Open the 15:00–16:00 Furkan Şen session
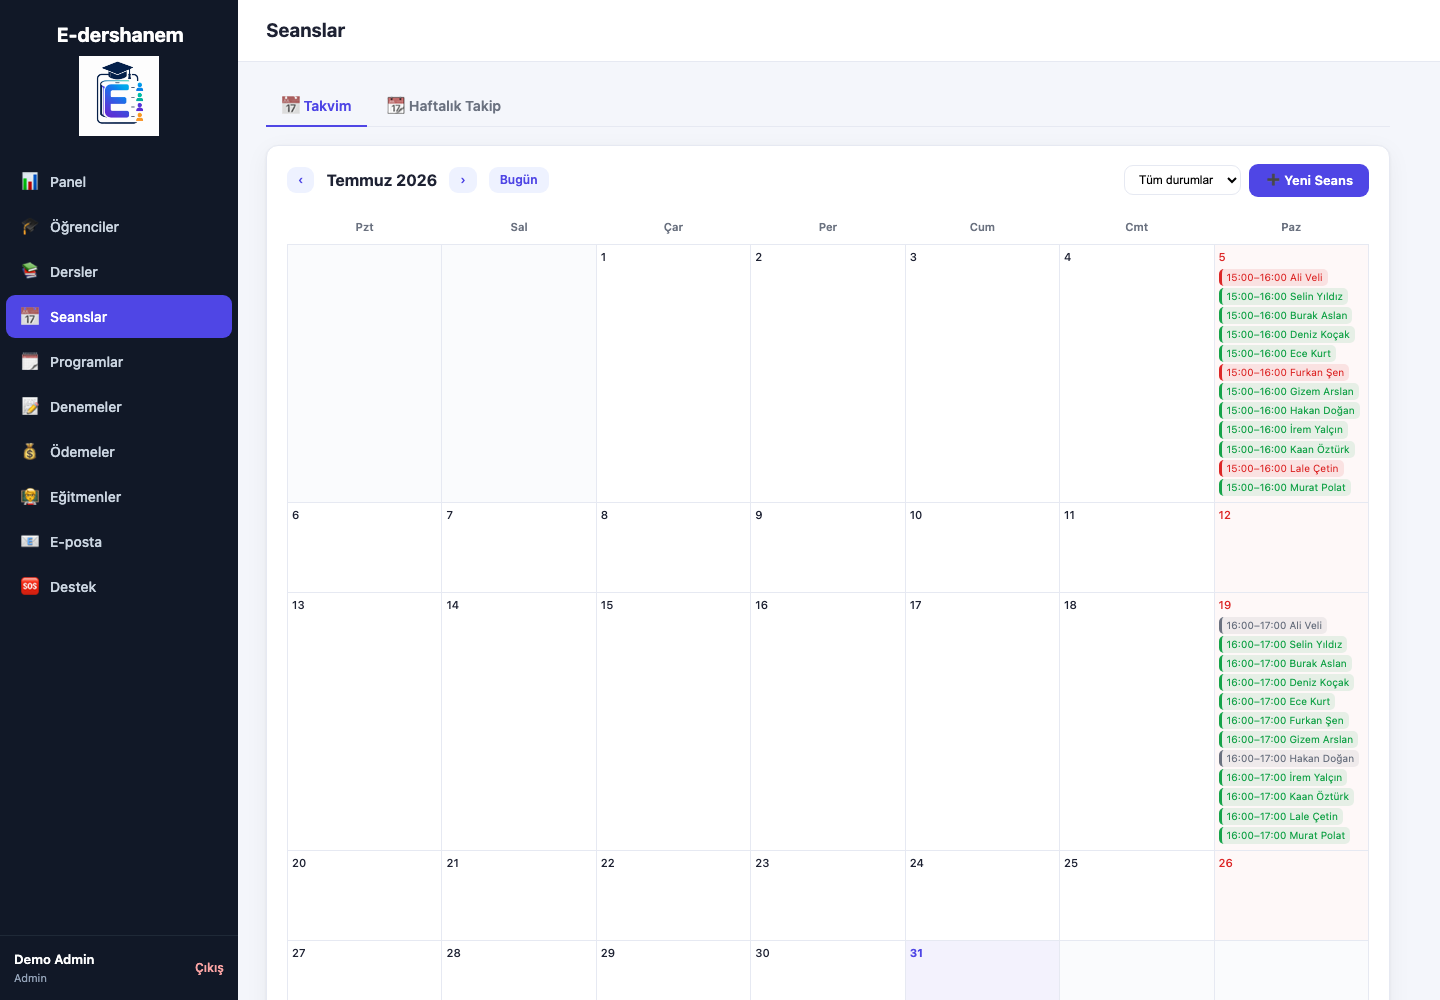Image resolution: width=1440 pixels, height=1000 pixels. [x=1284, y=373]
